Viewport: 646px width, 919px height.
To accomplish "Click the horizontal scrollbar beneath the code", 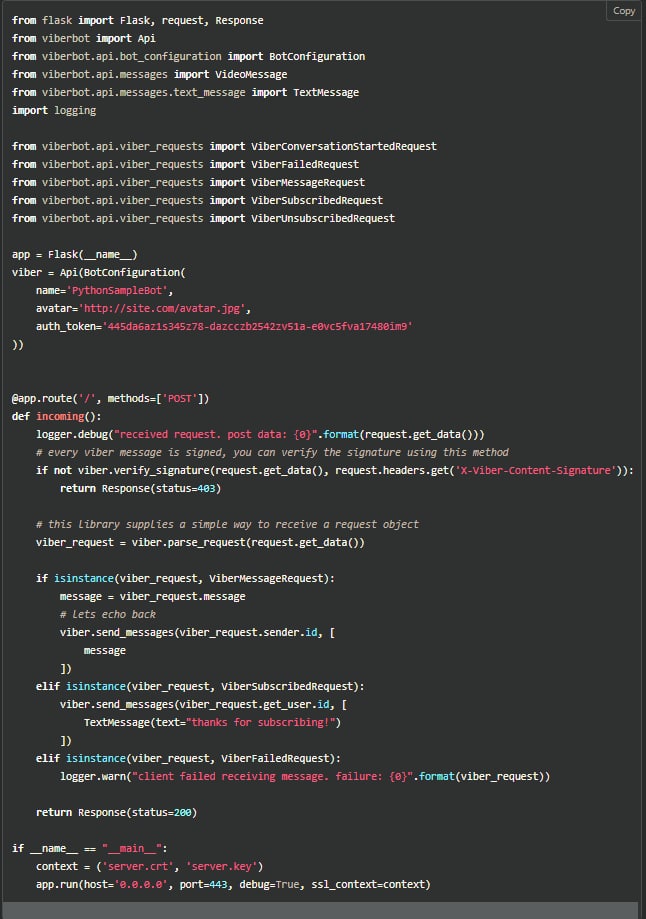I will [x=320, y=910].
